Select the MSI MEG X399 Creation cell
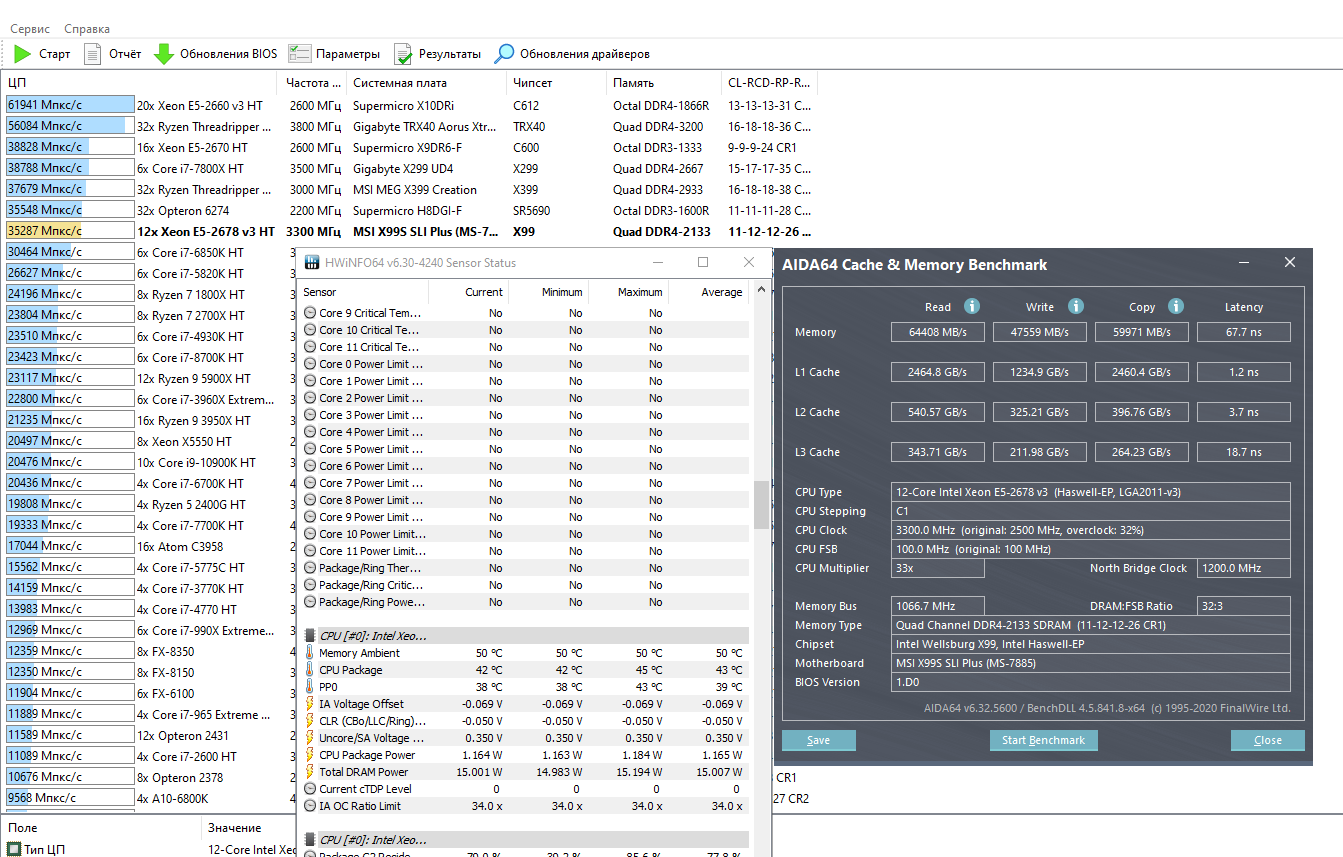Screen dimensions: 1343x857 click(415, 190)
